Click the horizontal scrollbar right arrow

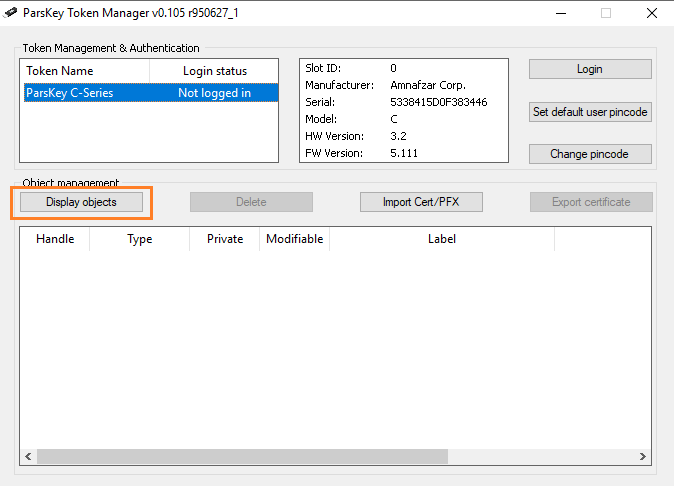pos(643,456)
